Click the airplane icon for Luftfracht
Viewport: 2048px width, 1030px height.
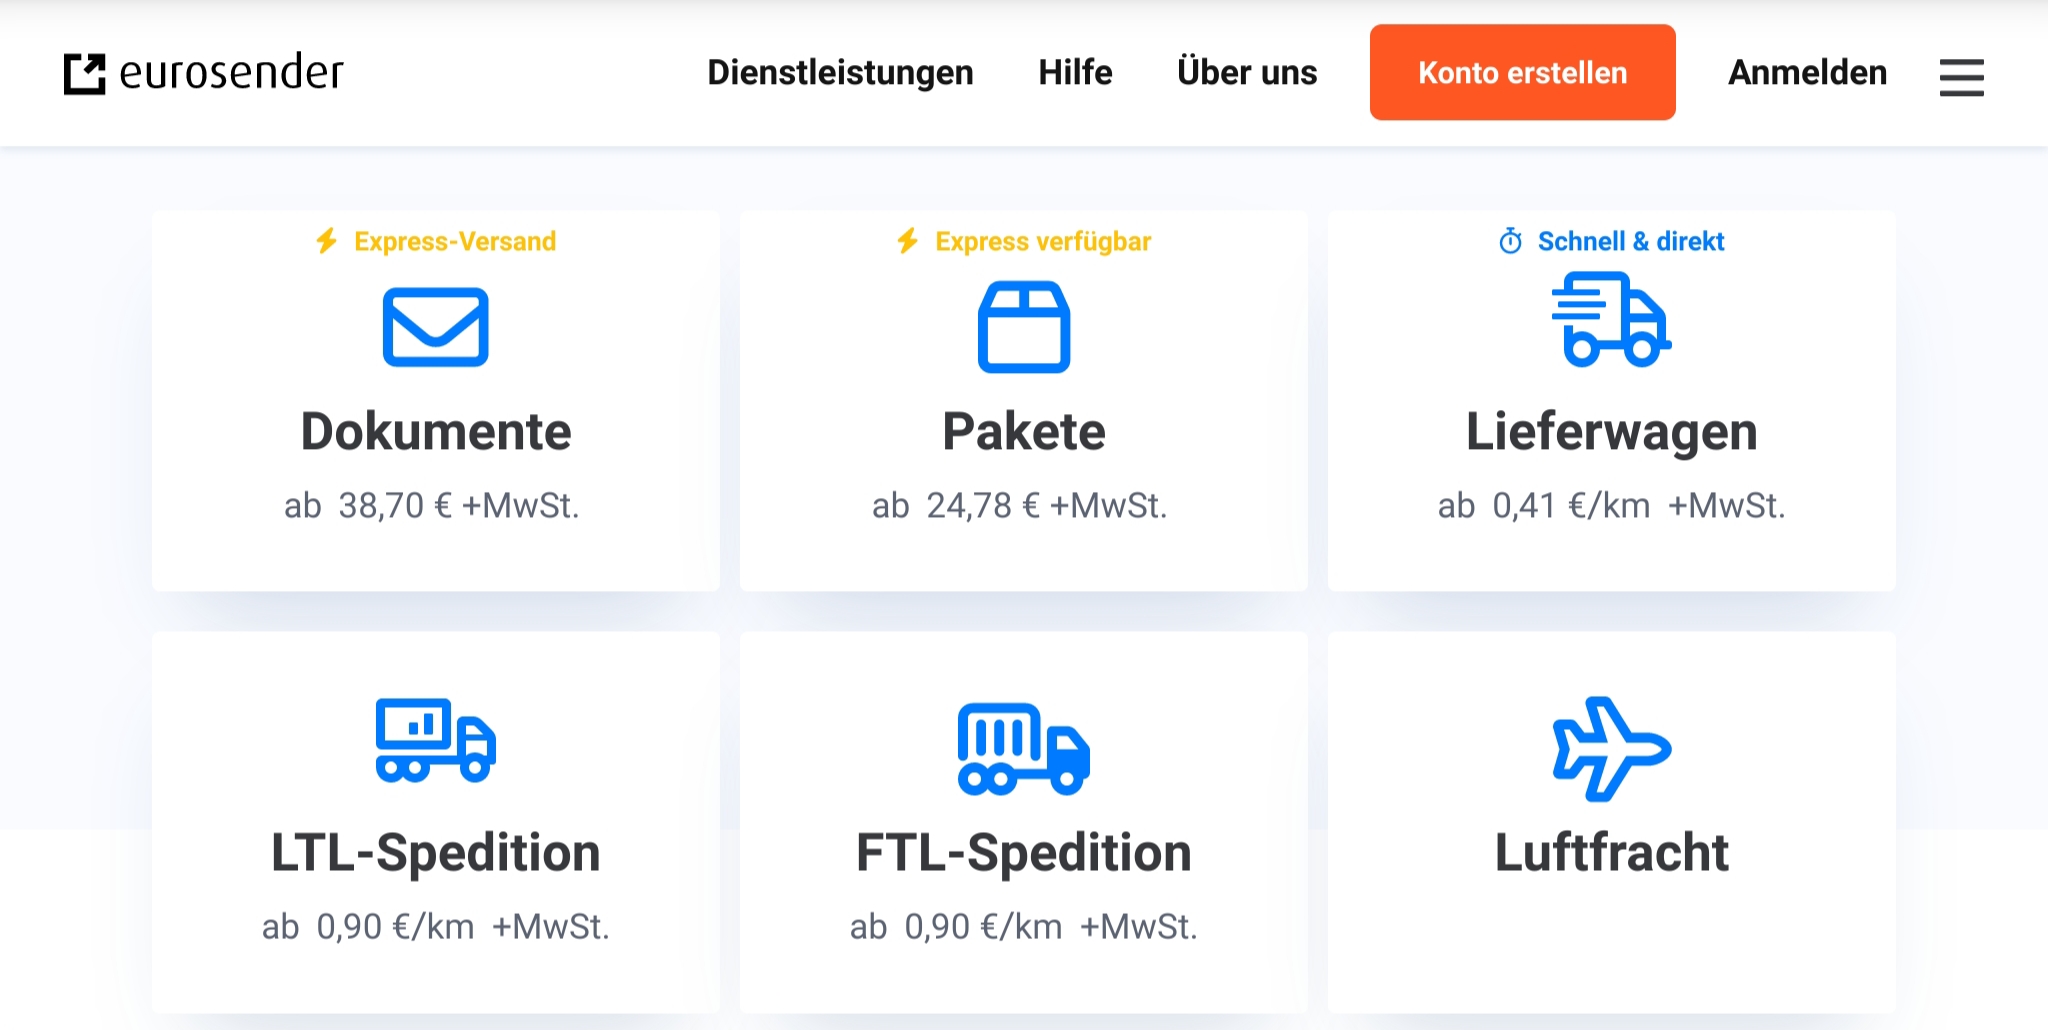pos(1611,748)
